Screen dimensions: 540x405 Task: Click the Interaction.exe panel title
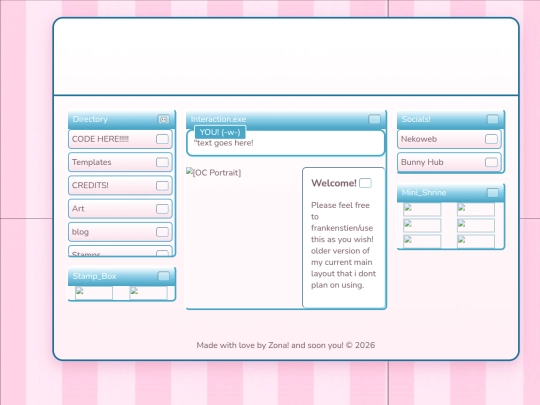pyautogui.click(x=218, y=119)
